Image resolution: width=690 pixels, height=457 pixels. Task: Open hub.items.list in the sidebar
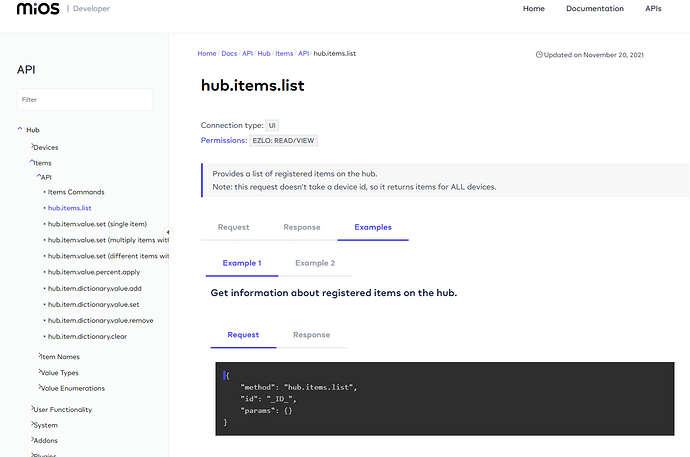(x=70, y=208)
